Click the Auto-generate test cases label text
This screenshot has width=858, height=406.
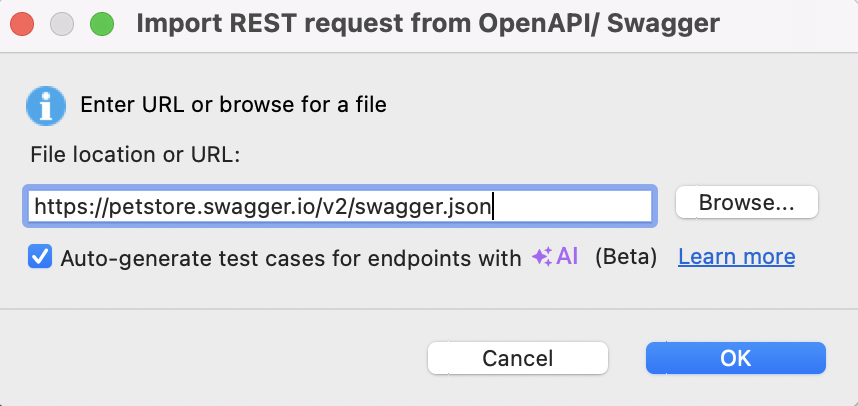(290, 257)
